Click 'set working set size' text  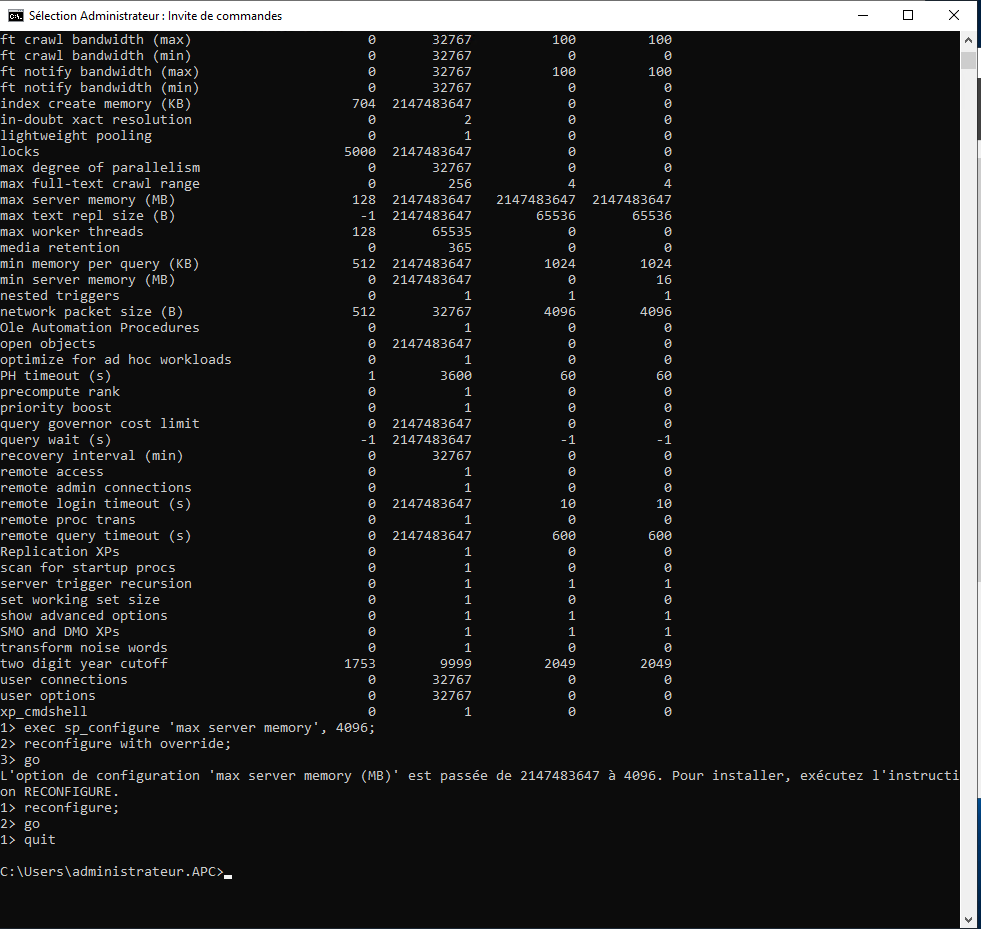[80, 599]
